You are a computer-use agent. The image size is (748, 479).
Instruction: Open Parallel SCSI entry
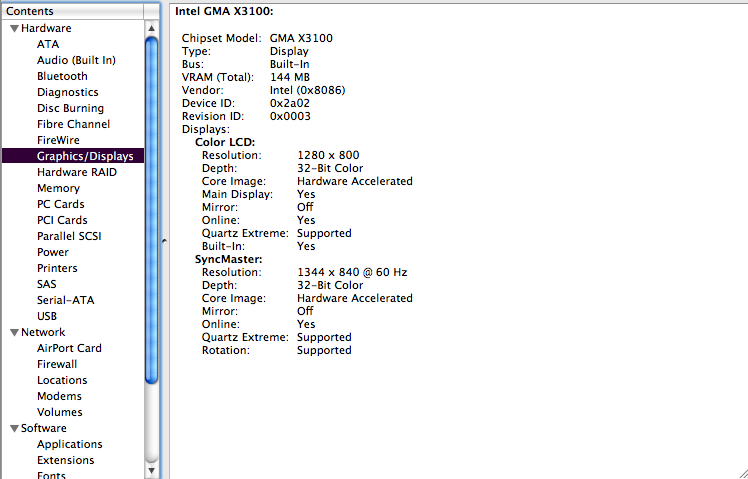[69, 236]
